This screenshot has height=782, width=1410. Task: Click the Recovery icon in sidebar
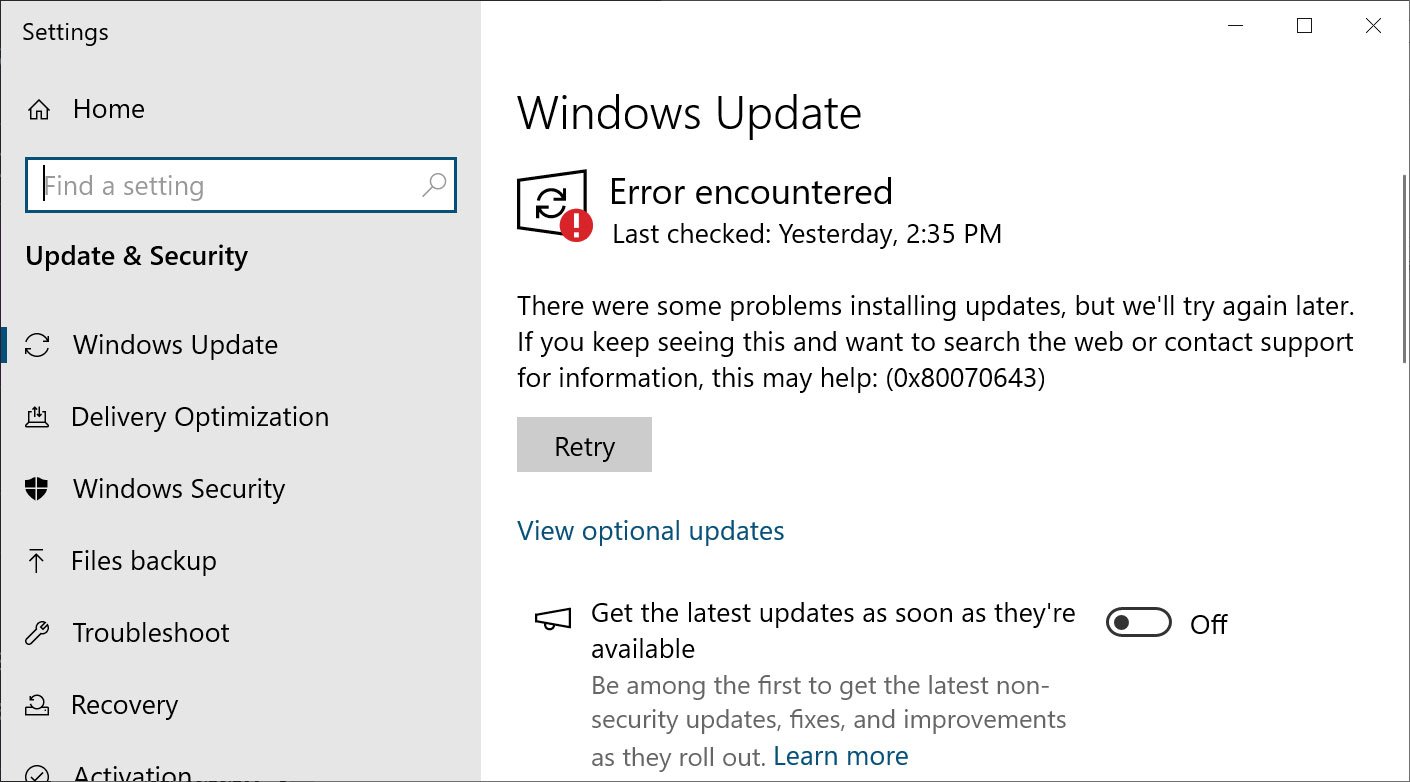pos(37,705)
